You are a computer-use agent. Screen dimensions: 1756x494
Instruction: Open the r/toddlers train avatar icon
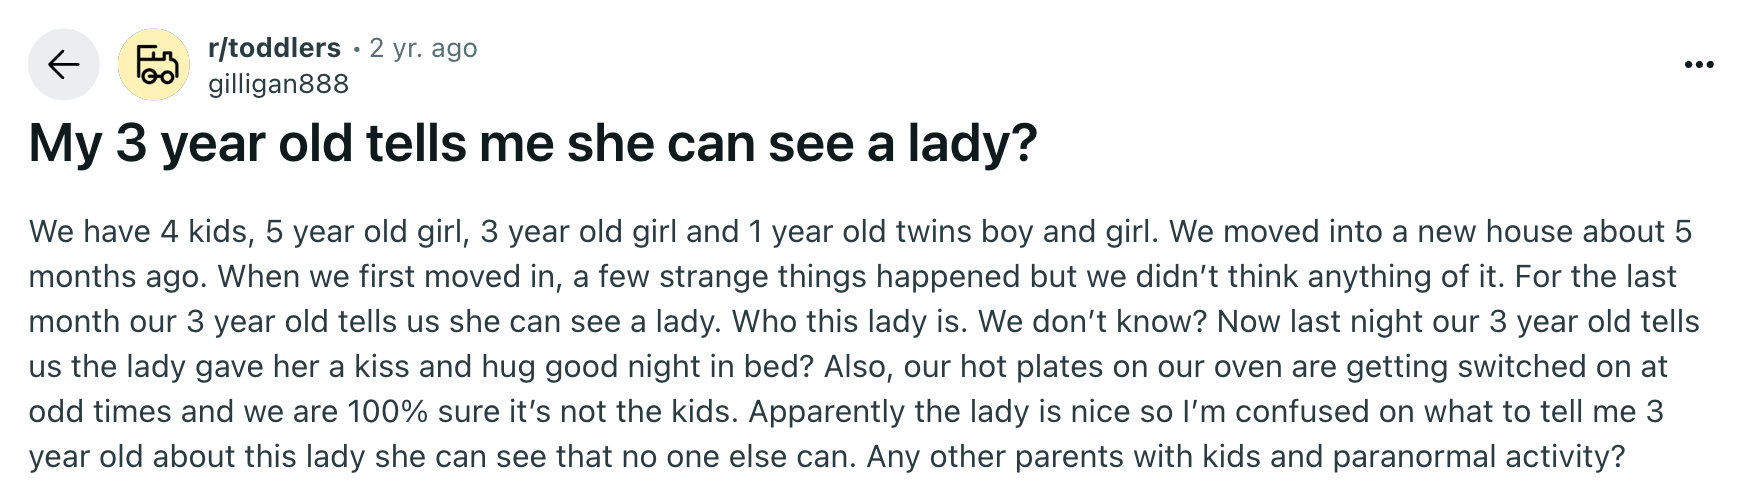point(154,65)
